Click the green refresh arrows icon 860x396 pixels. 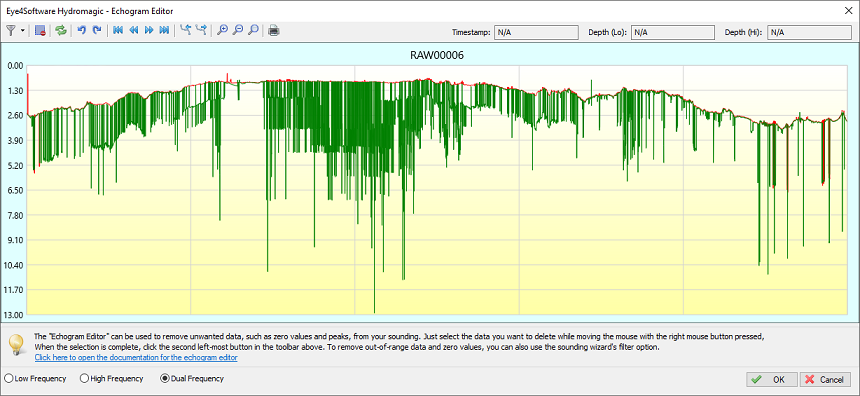[x=61, y=31]
